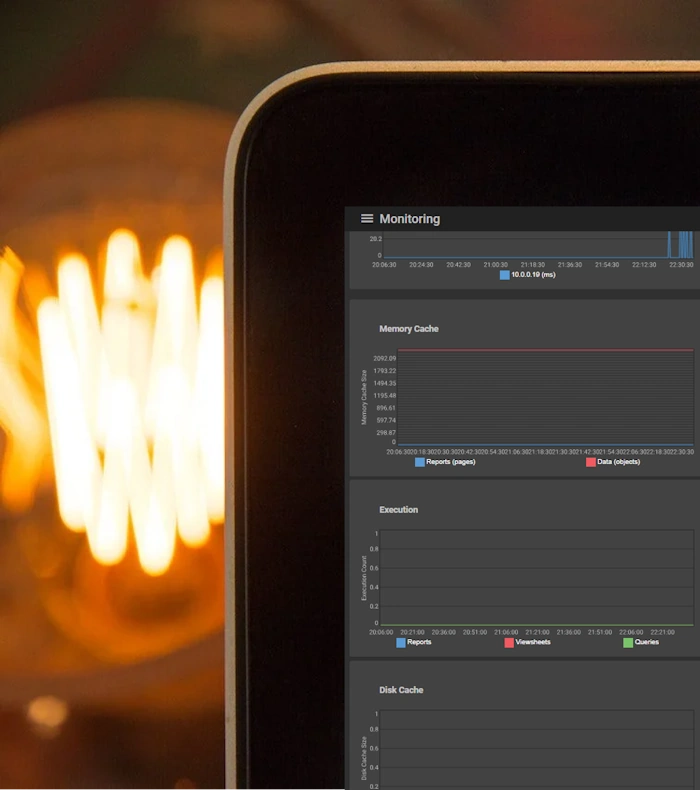Open the hamburger menu next to Monitoring
Screen dimensions: 700x790
tap(367, 219)
